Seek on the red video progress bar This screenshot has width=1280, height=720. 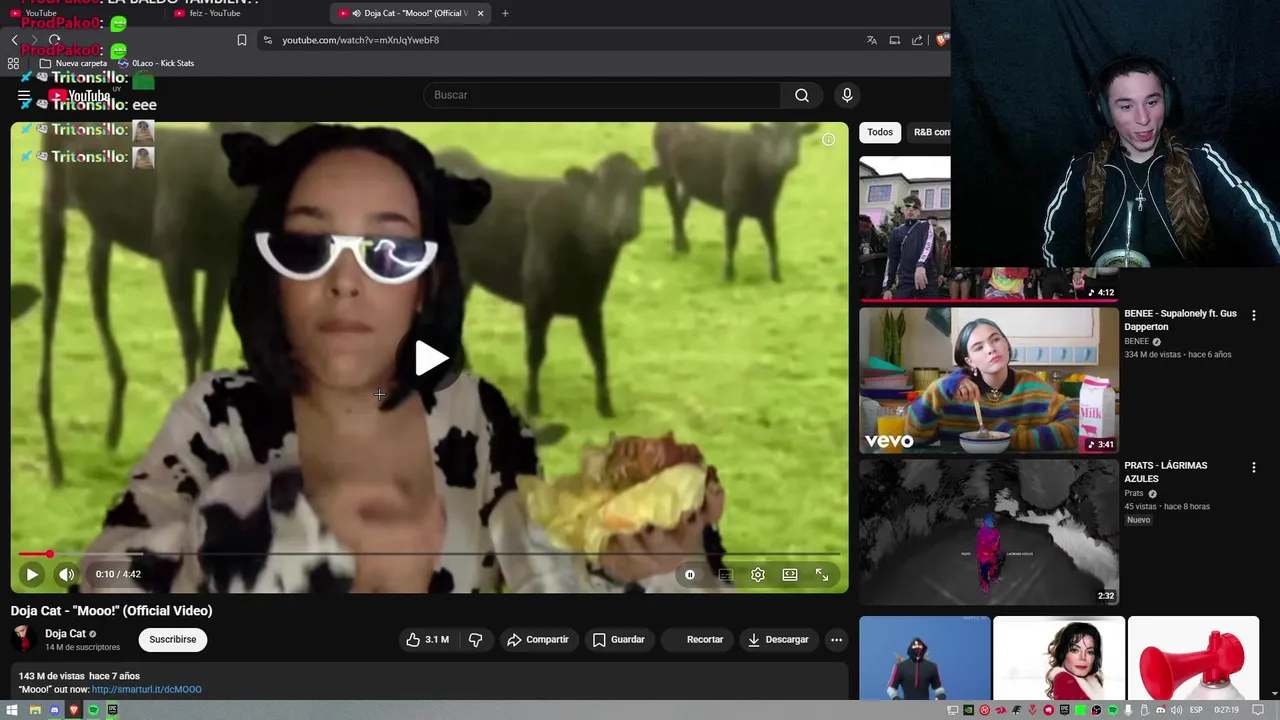(x=429, y=554)
